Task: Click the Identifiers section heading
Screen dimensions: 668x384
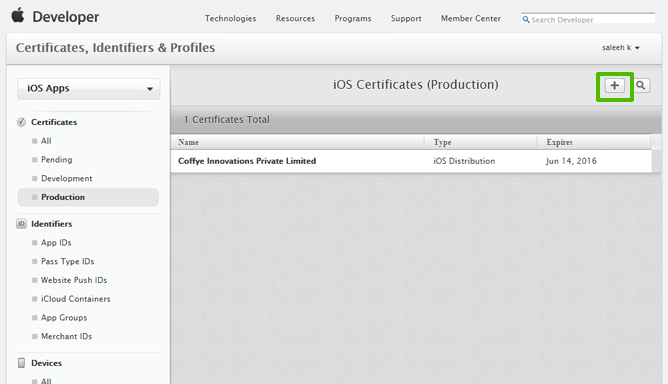Action: pyautogui.click(x=52, y=224)
